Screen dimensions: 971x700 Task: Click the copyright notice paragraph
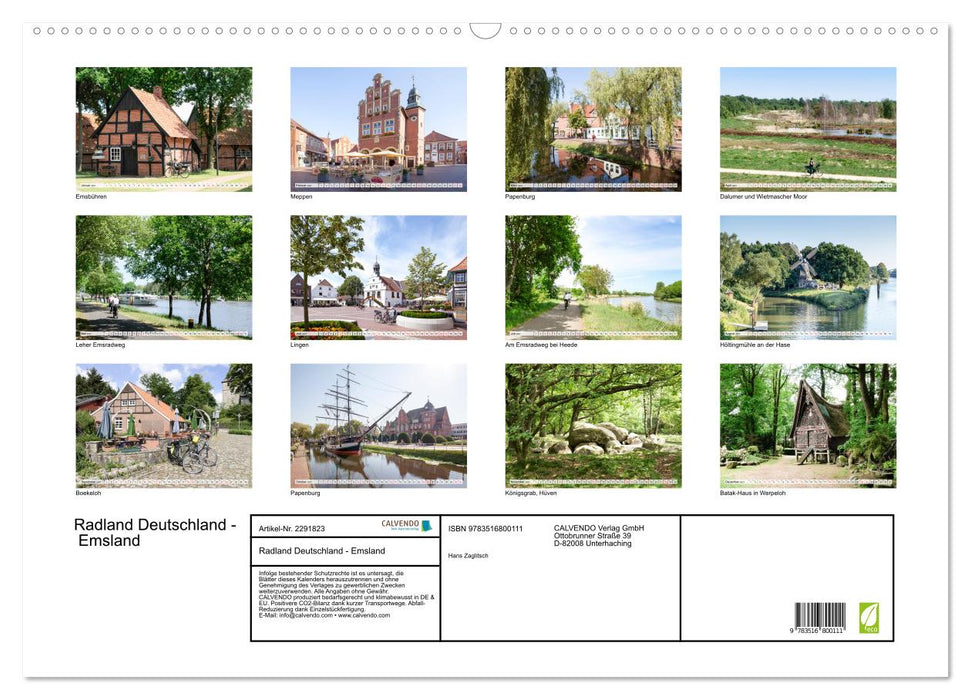[x=346, y=594]
